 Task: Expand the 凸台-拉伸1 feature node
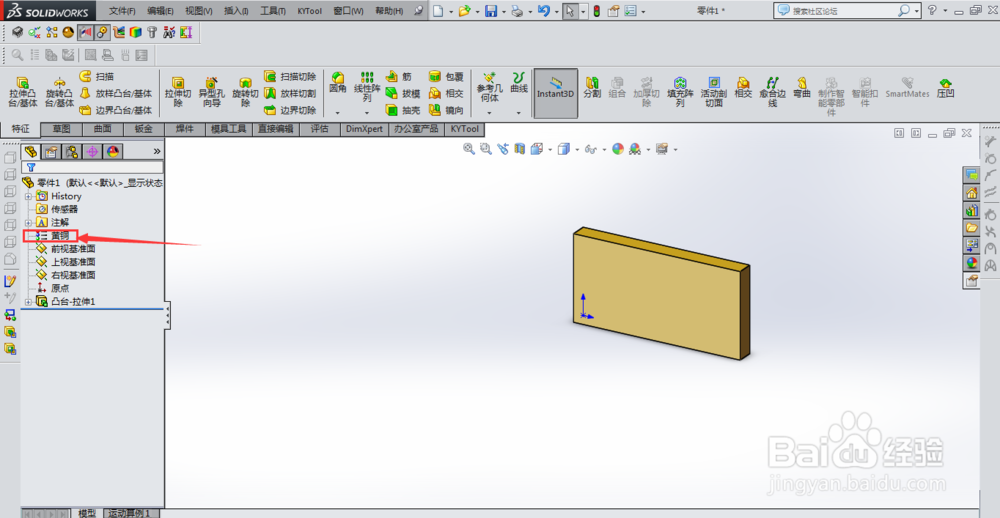[x=28, y=301]
